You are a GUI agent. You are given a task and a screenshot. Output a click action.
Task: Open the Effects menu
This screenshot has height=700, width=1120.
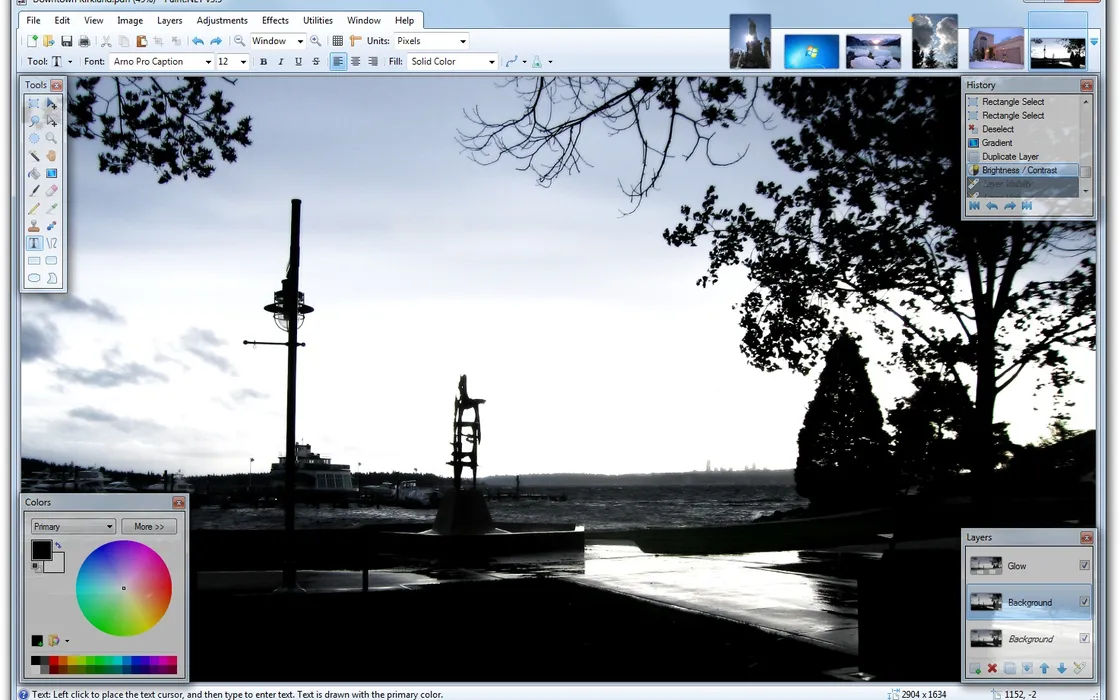pyautogui.click(x=275, y=20)
